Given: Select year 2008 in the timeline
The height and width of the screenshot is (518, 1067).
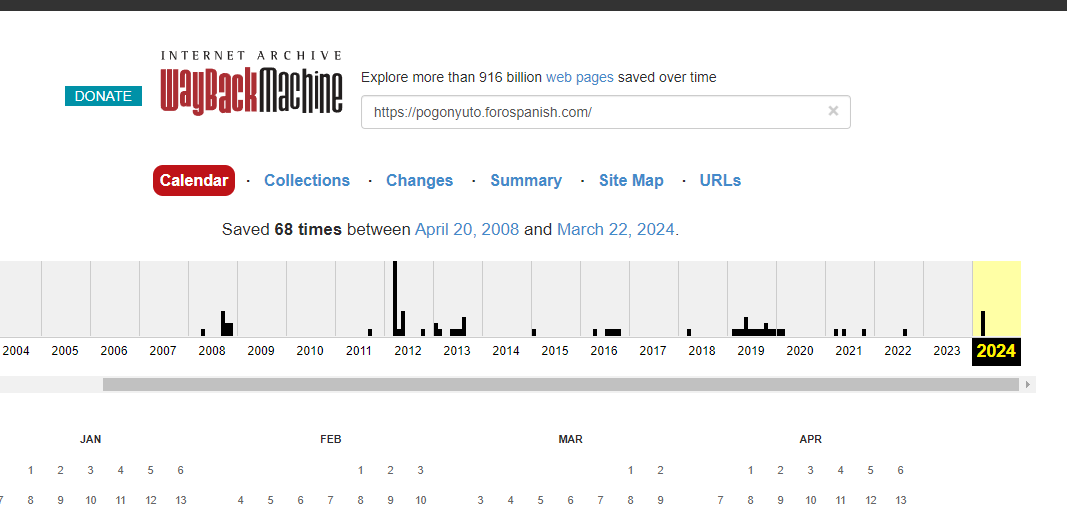Looking at the screenshot, I should tap(212, 351).
